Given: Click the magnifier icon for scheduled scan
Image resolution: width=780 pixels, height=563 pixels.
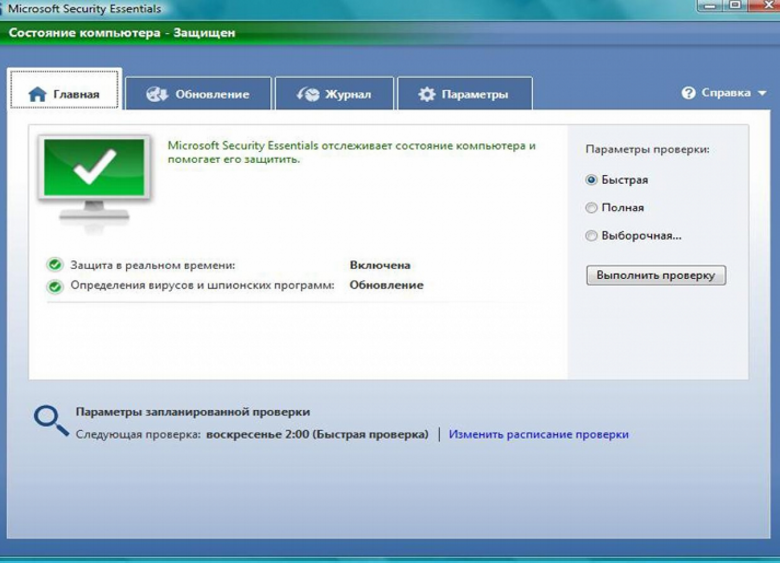Looking at the screenshot, I should [50, 419].
